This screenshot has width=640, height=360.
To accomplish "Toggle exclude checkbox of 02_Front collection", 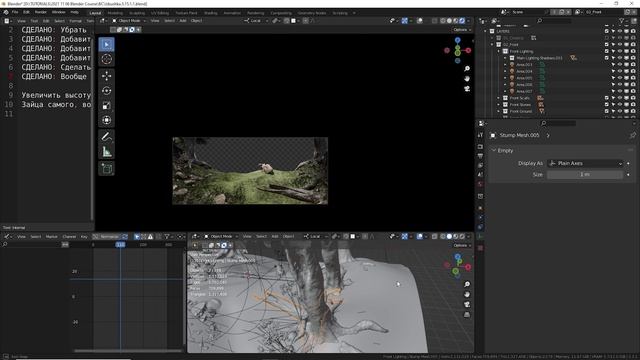I will coord(607,44).
